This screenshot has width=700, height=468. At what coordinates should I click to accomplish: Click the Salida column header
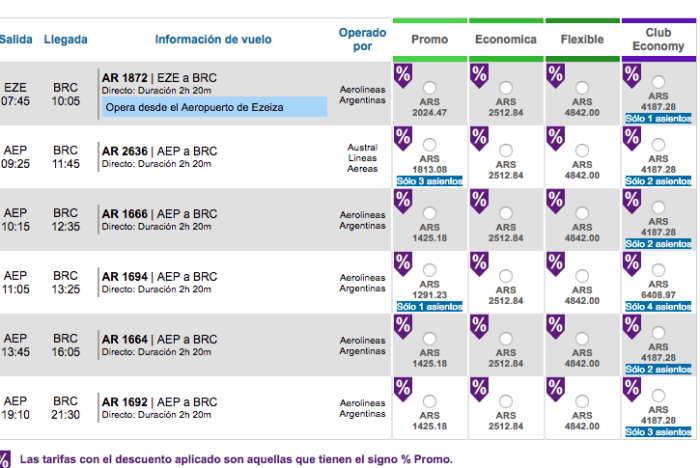pyautogui.click(x=15, y=40)
